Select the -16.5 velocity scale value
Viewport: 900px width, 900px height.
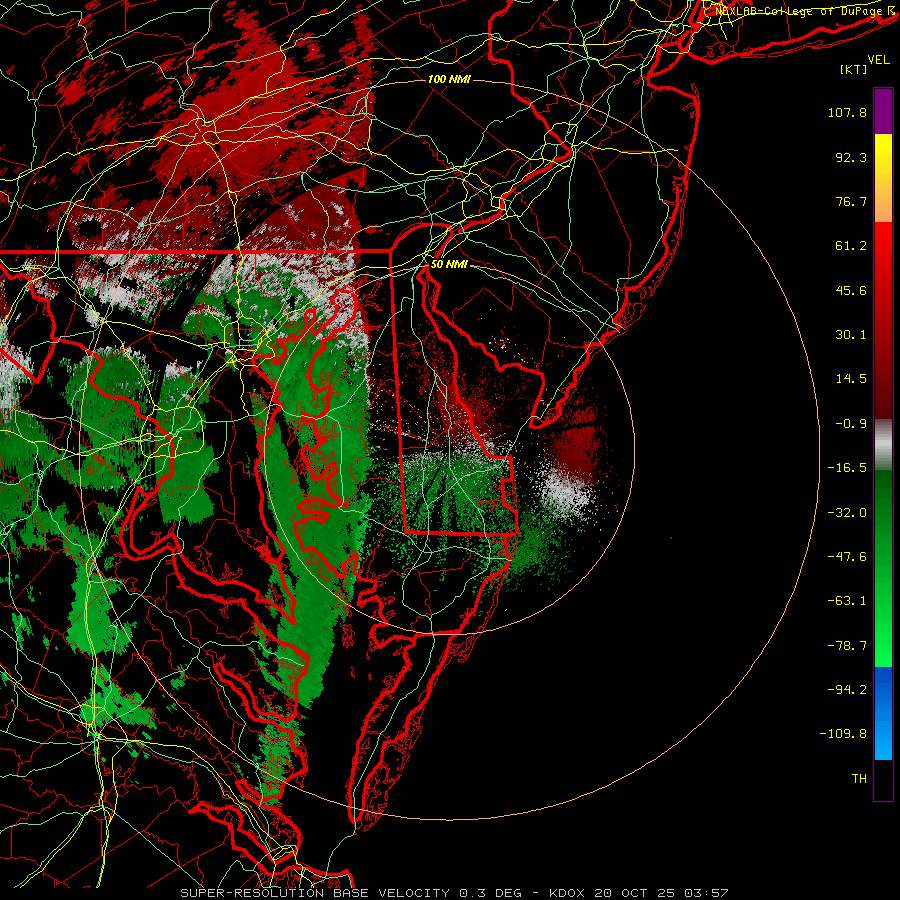click(x=847, y=468)
